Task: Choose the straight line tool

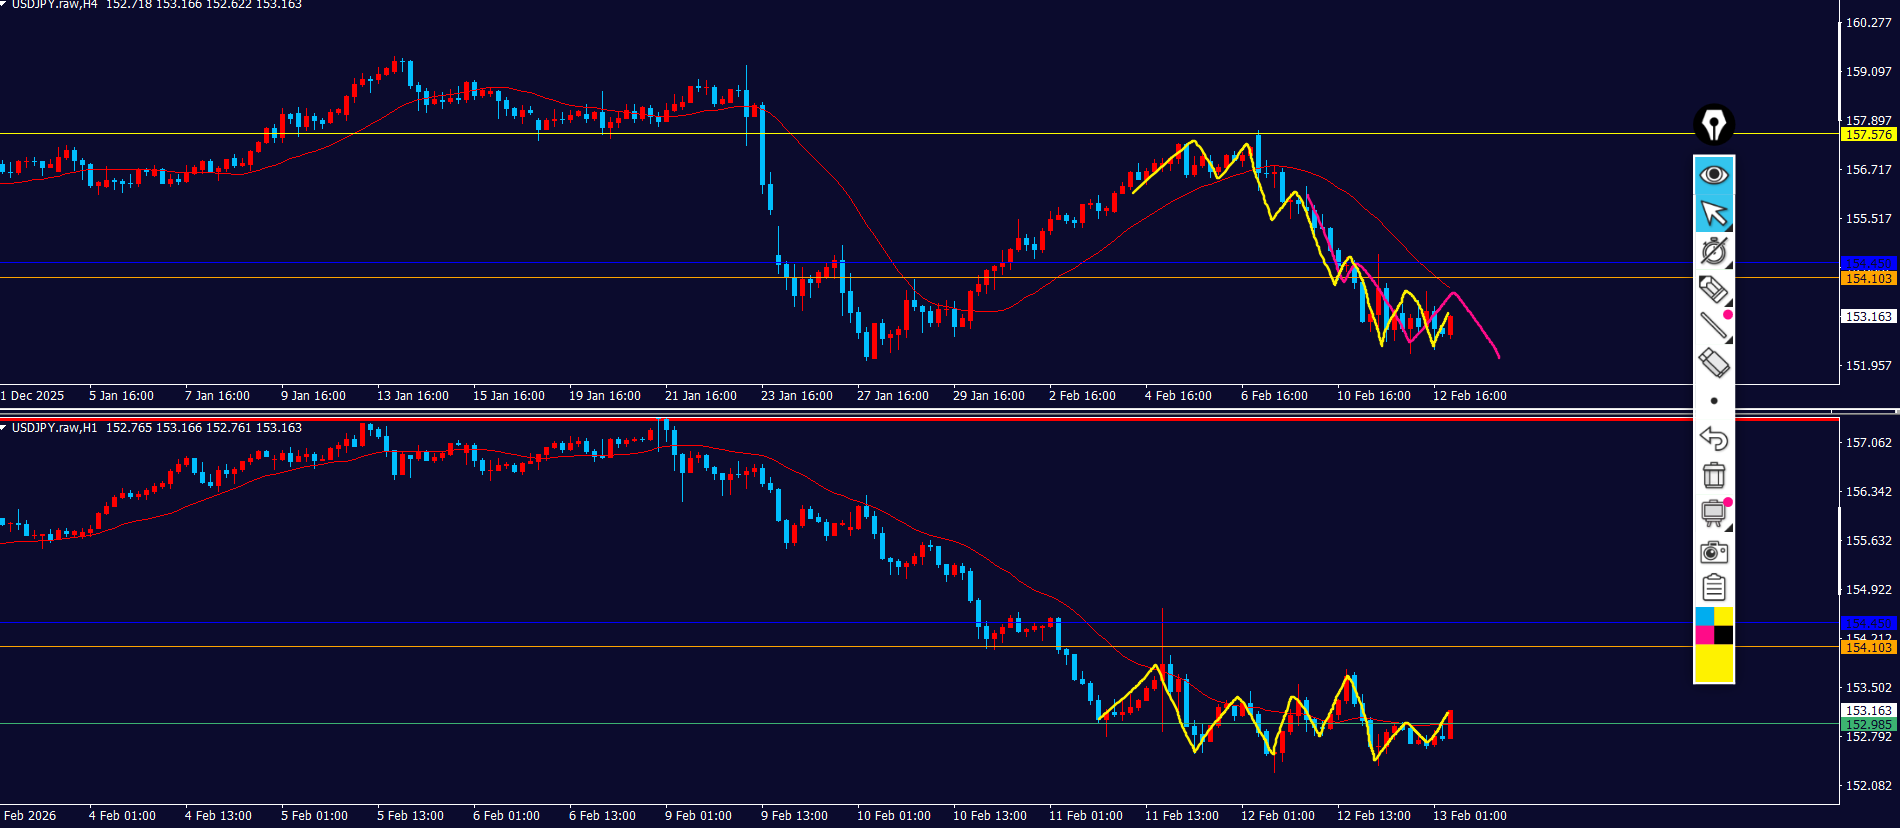Action: point(1713,325)
